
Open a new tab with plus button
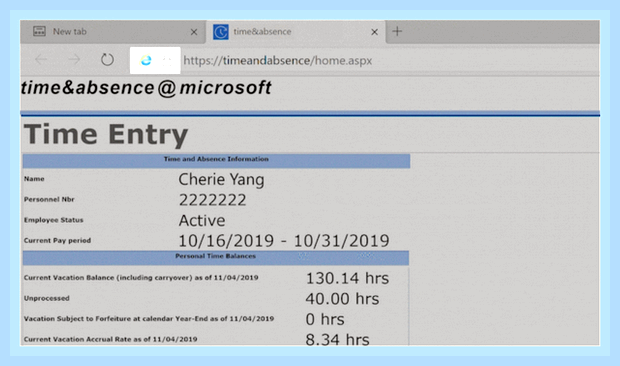coord(397,31)
